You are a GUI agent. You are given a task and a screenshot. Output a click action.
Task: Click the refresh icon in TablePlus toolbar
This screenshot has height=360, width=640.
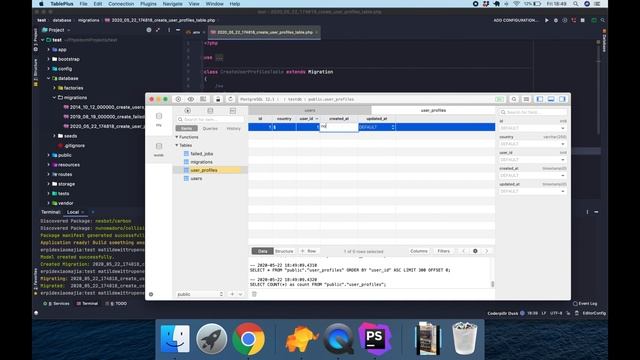[230, 99]
